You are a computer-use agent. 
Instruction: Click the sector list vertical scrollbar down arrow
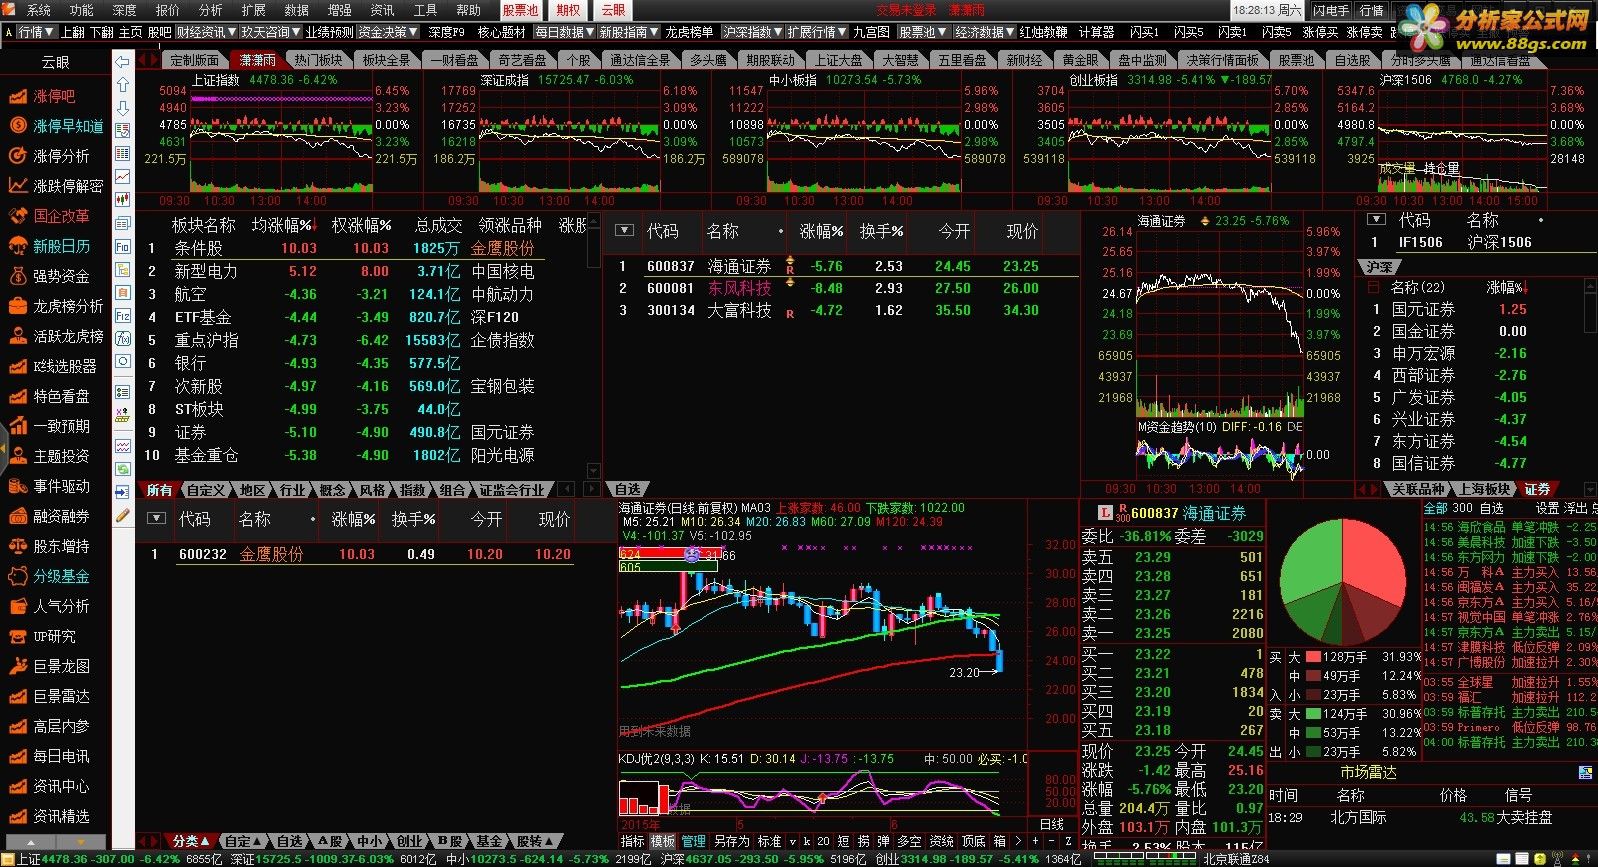coord(594,469)
